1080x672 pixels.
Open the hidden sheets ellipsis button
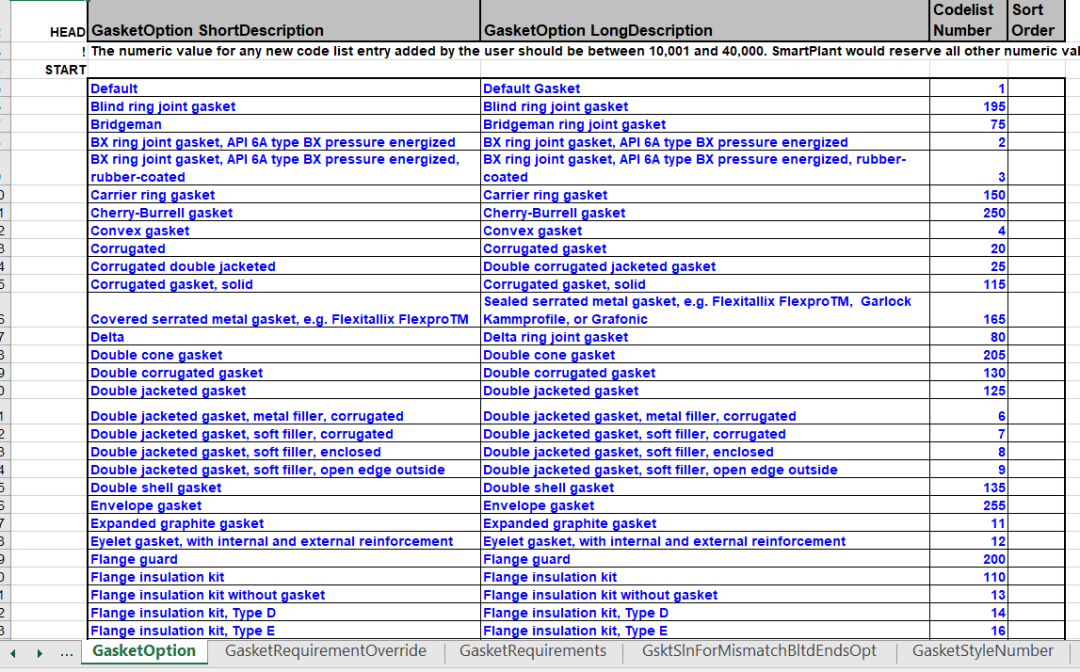66,653
